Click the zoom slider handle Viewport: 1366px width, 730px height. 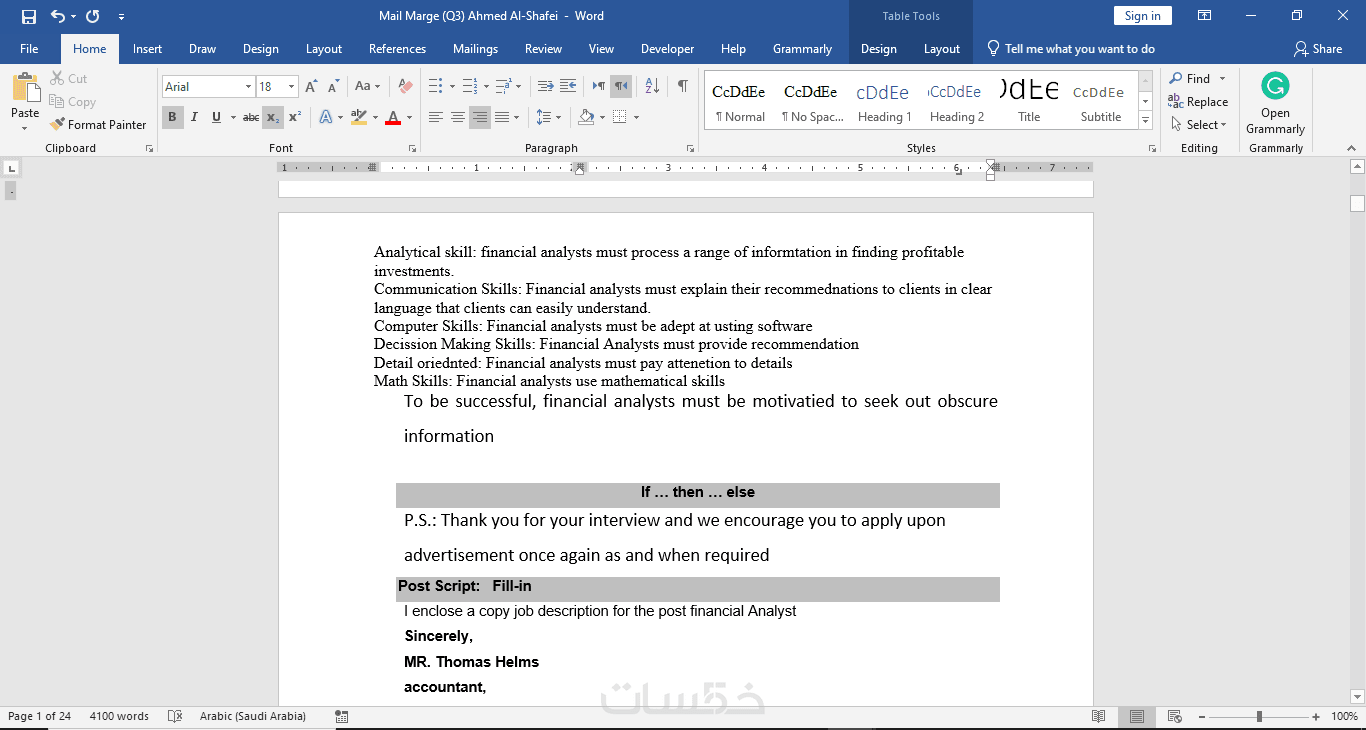coord(1259,716)
